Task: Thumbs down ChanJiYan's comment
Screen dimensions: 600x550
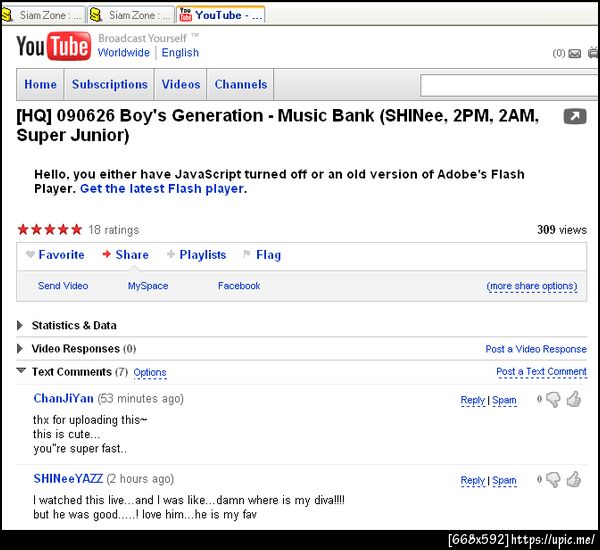Action: click(553, 400)
